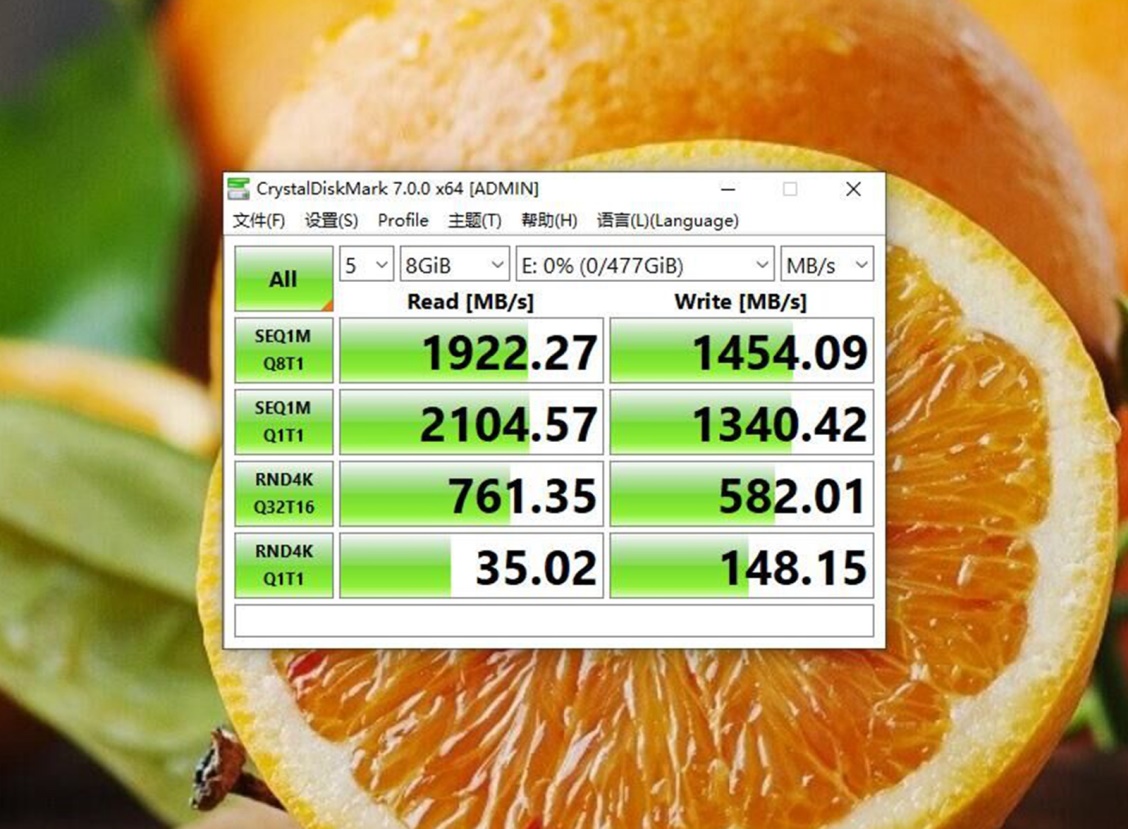Click the 148.15 write result
Viewport: 1128px width, 829px height.
click(x=742, y=565)
